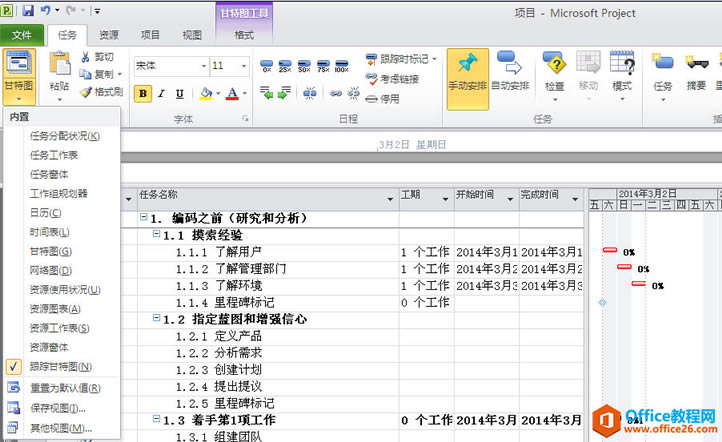Choose Save View (保存视图) option
The height and width of the screenshot is (442, 722).
pos(58,408)
